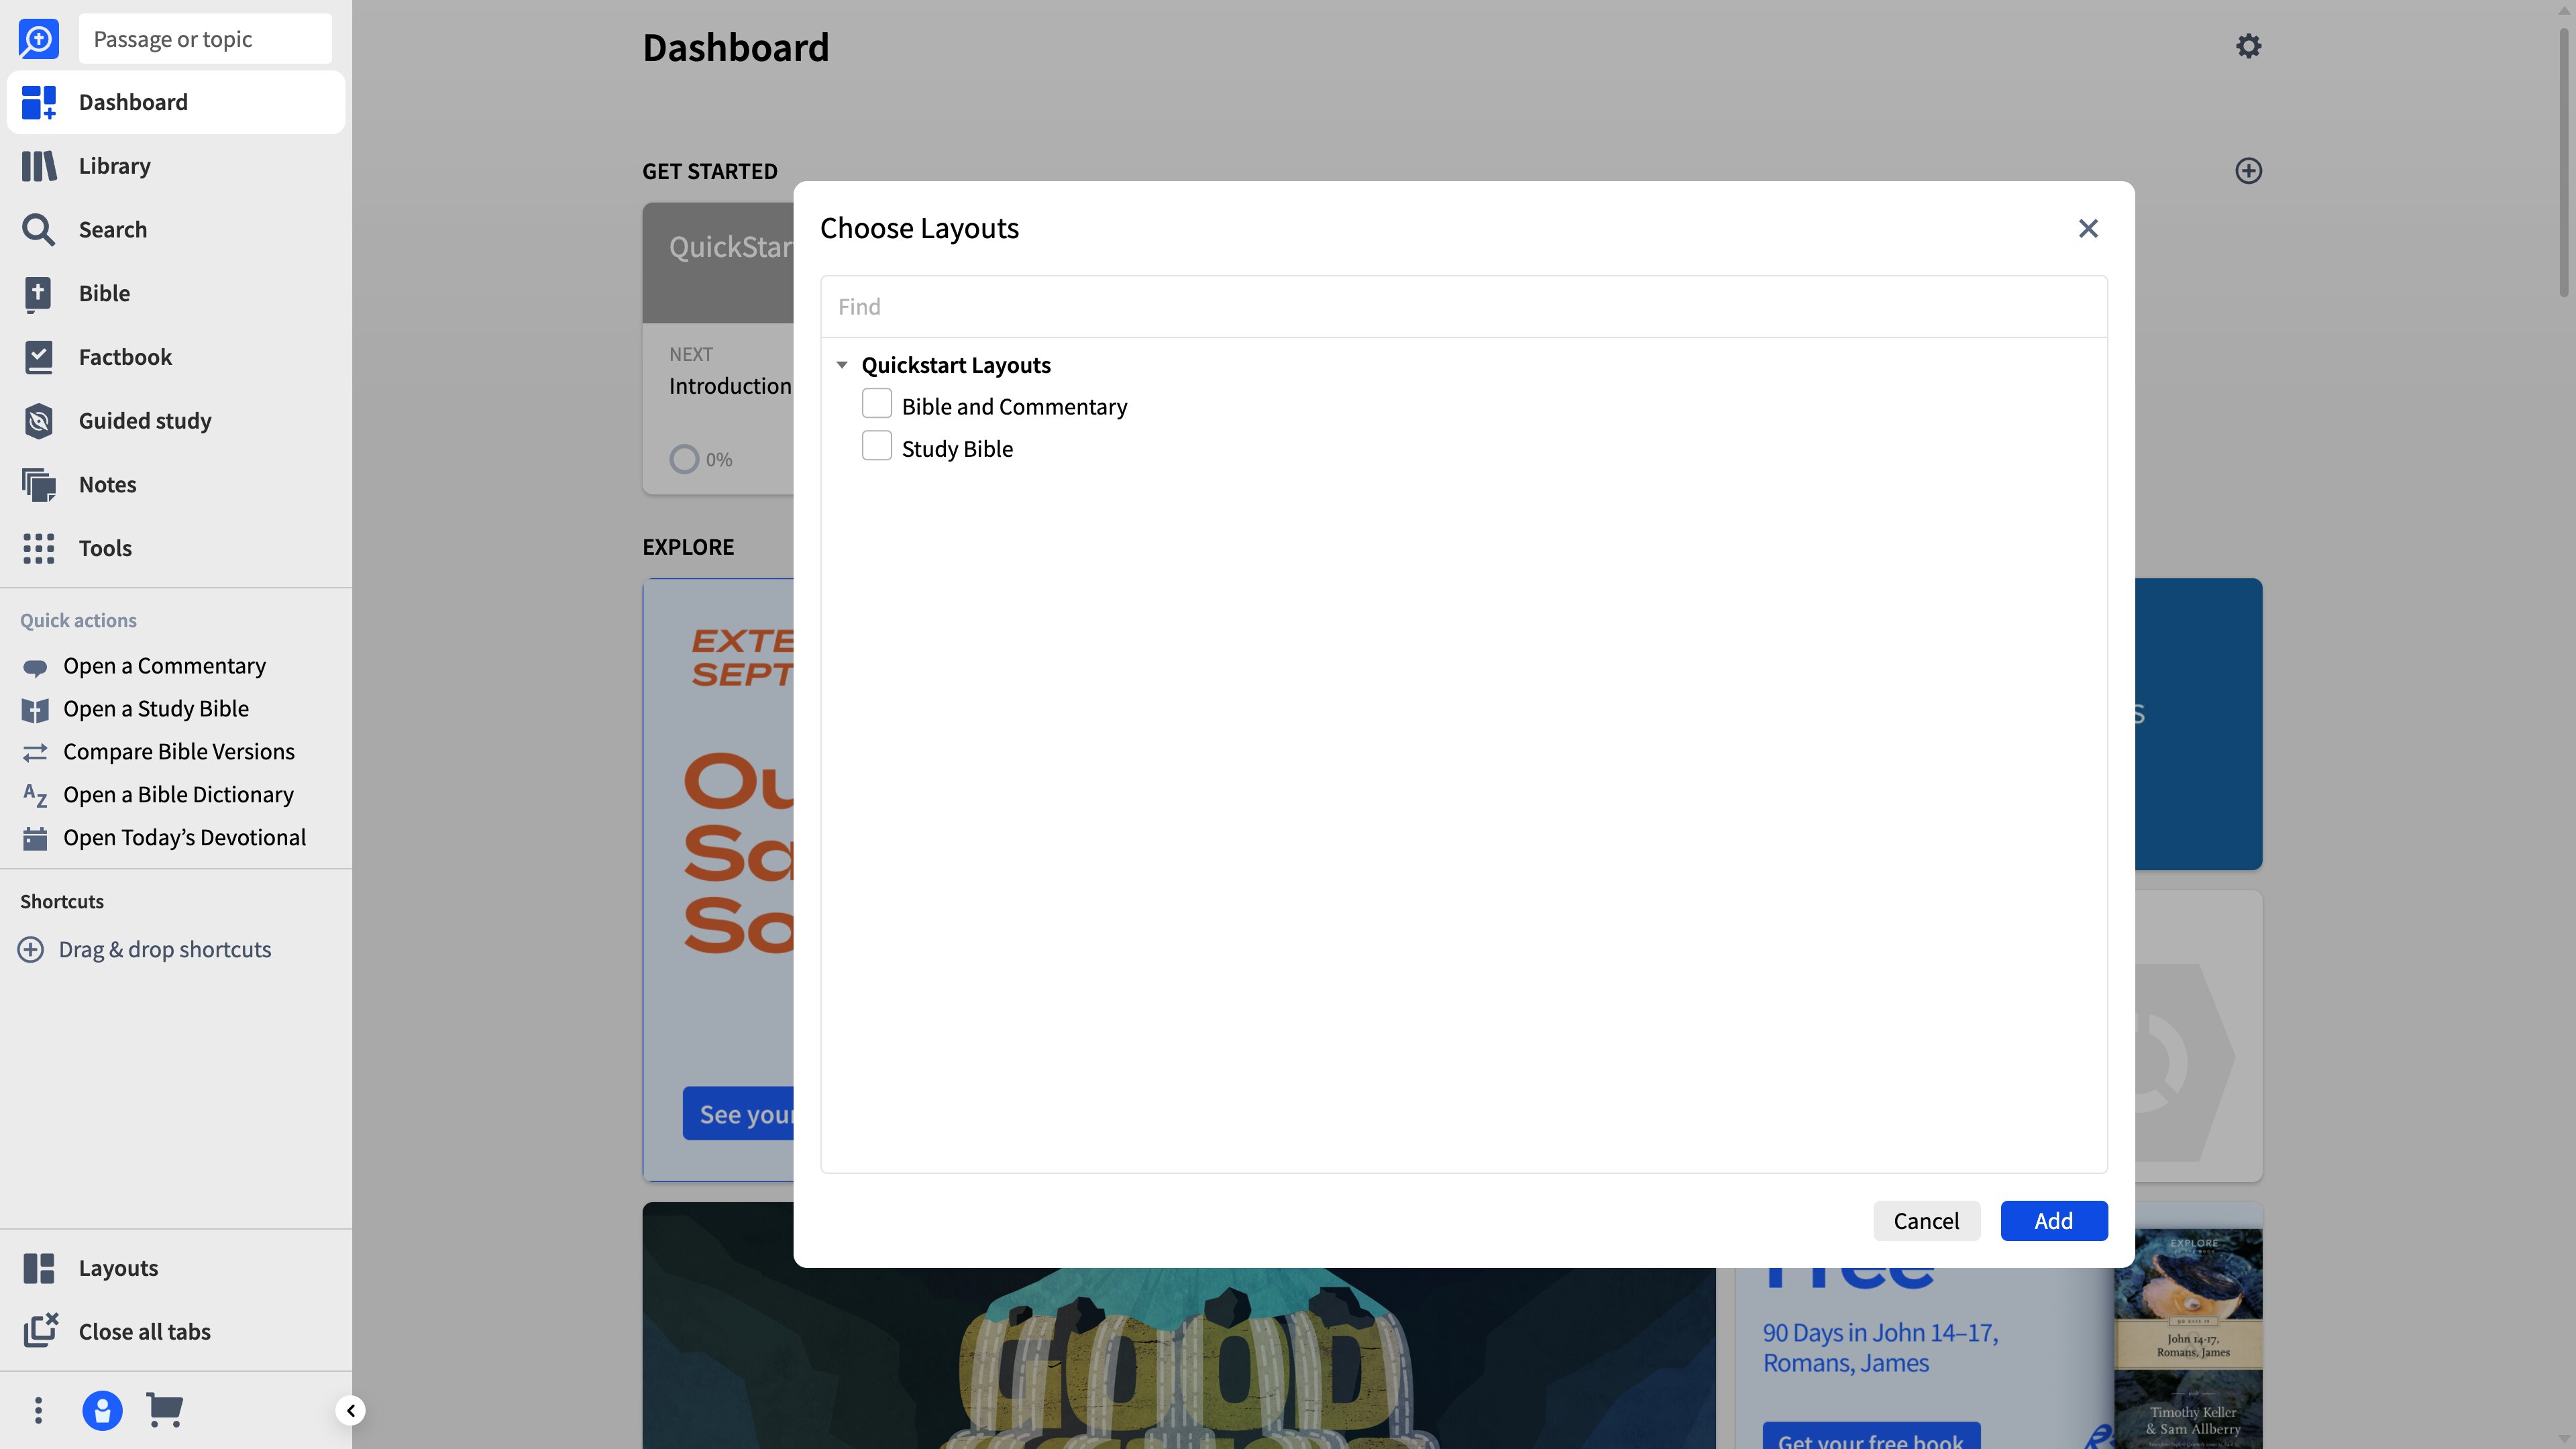This screenshot has width=2576, height=1449.
Task: Open Dashboard settings gear icon
Action: point(2248,46)
